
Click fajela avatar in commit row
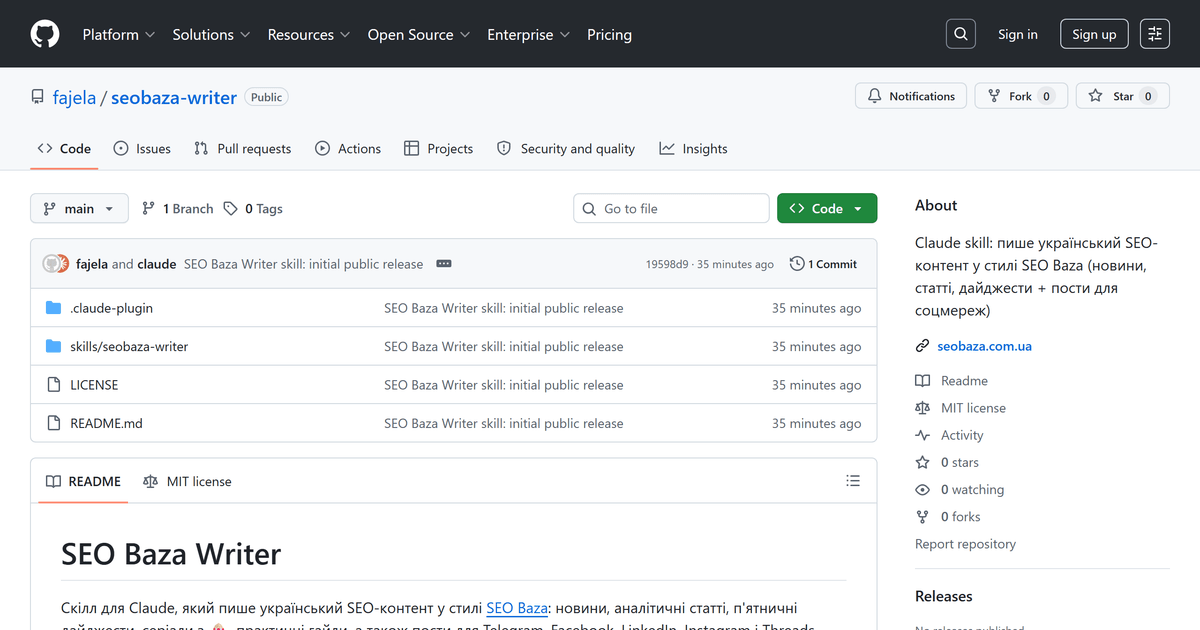tap(50, 264)
